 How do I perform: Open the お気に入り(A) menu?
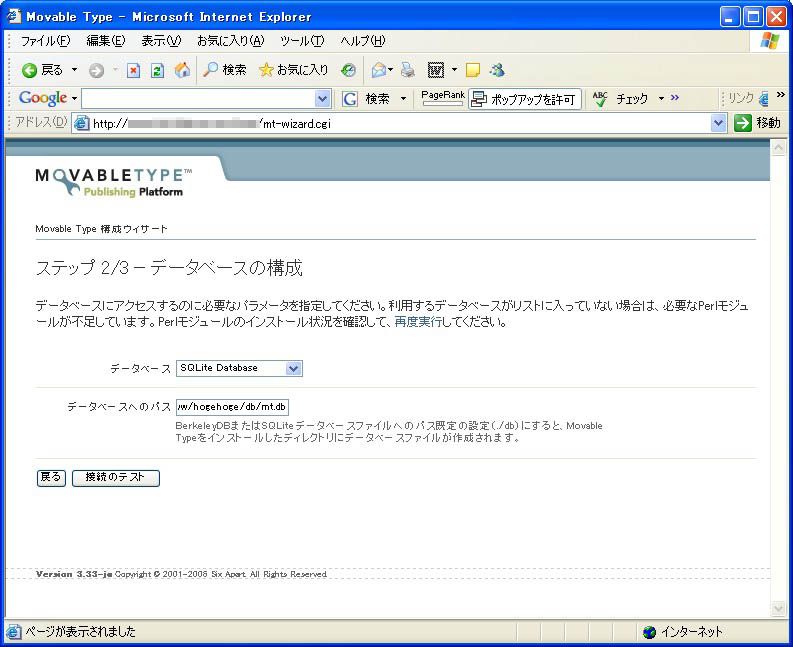click(x=230, y=40)
